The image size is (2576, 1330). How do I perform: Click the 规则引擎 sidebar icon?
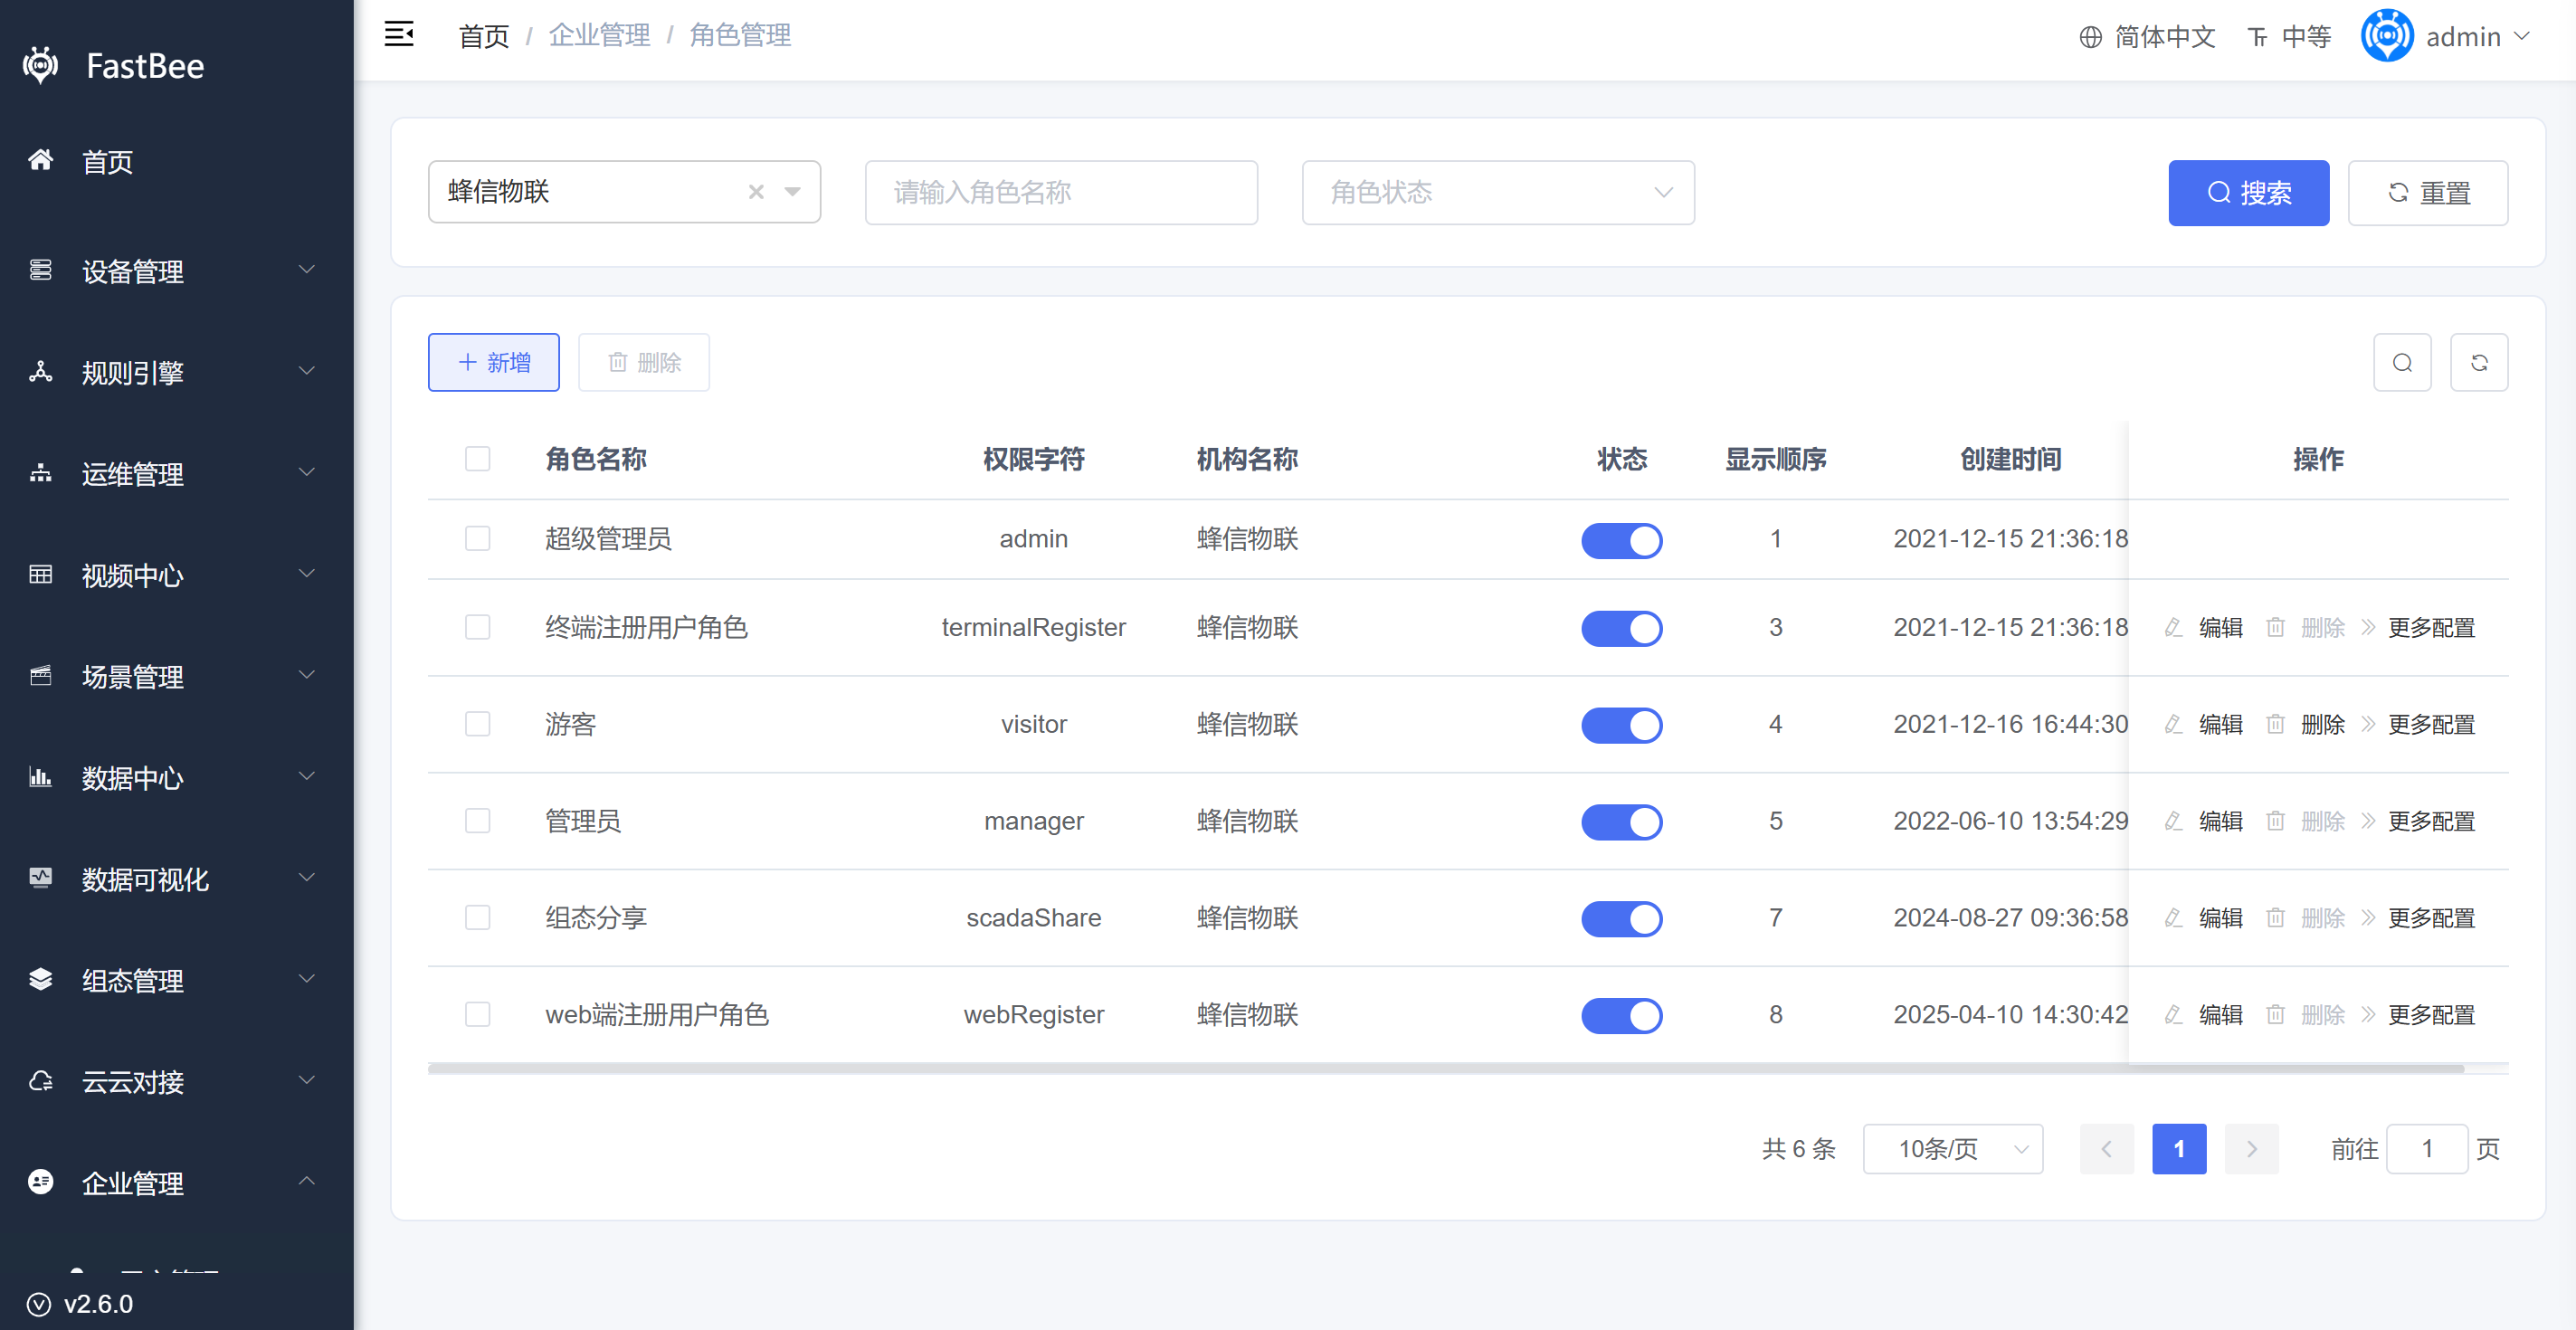40,372
